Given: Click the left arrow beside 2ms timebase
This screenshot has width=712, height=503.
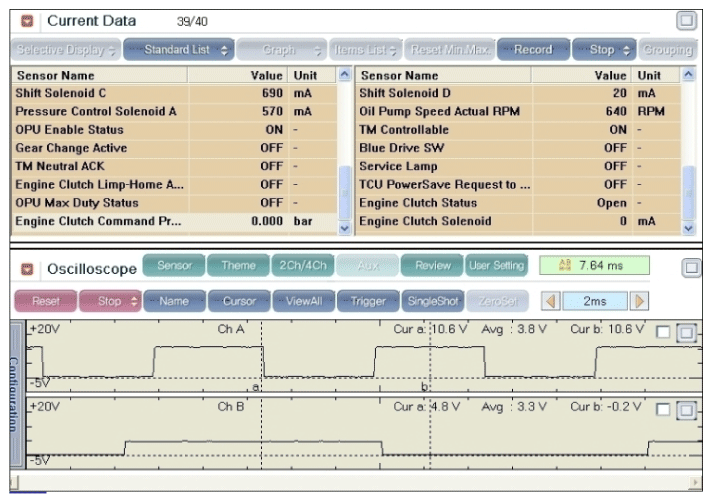Looking at the screenshot, I should point(551,301).
